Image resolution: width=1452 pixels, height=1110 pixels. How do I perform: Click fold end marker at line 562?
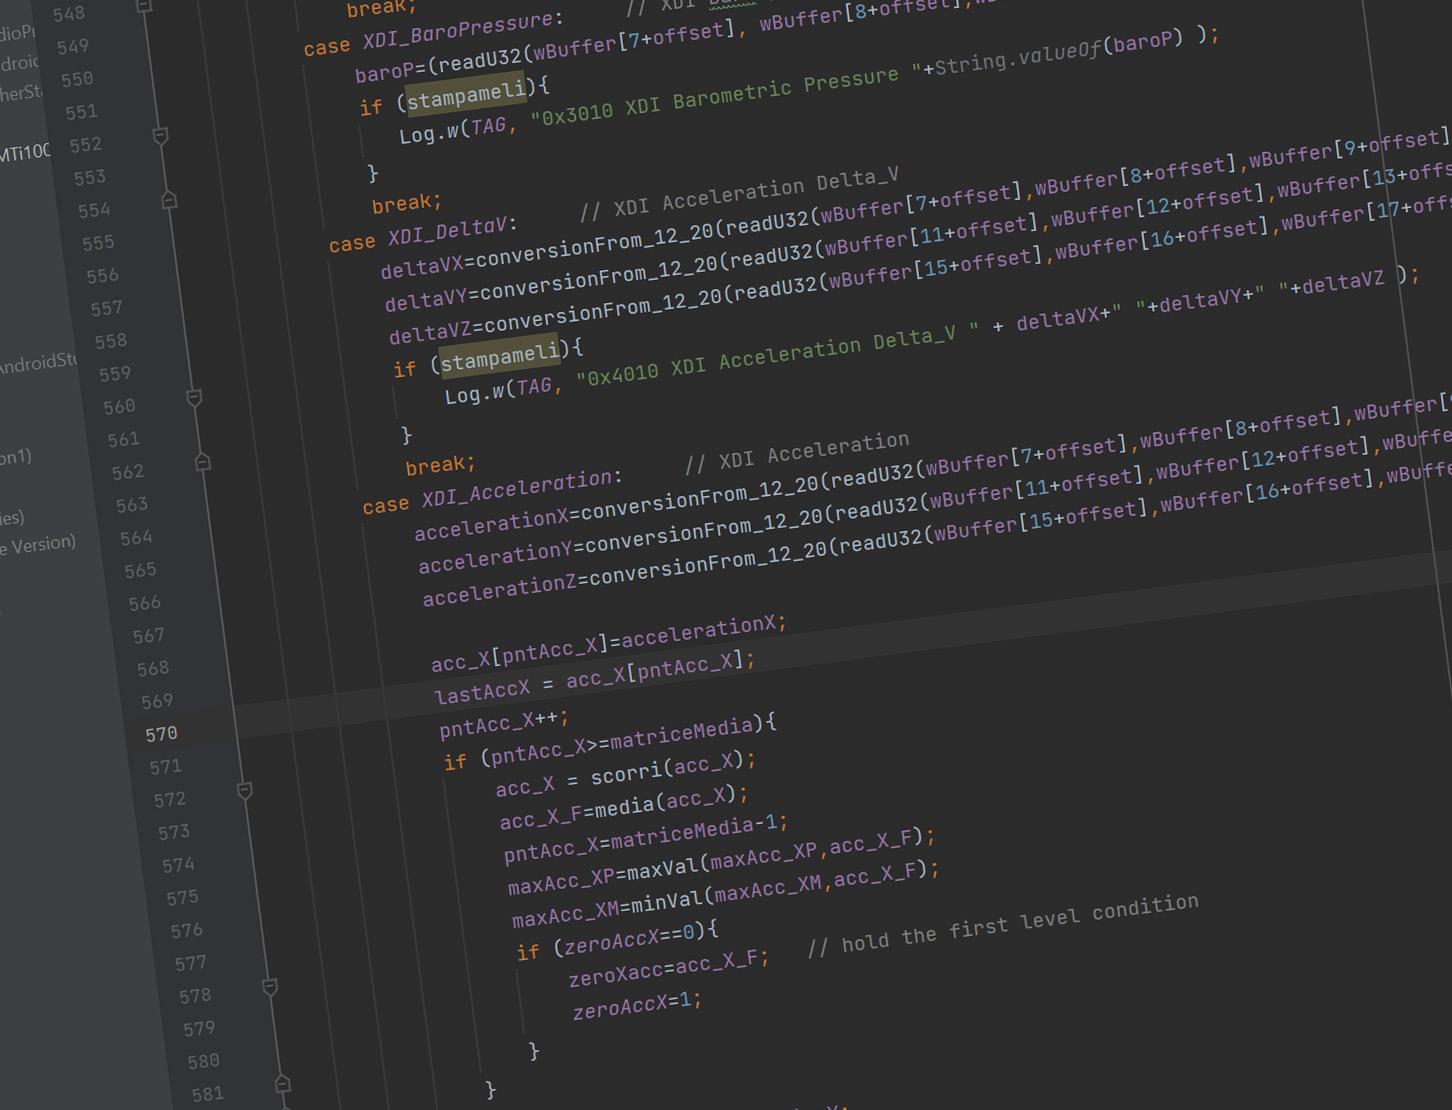click(203, 462)
